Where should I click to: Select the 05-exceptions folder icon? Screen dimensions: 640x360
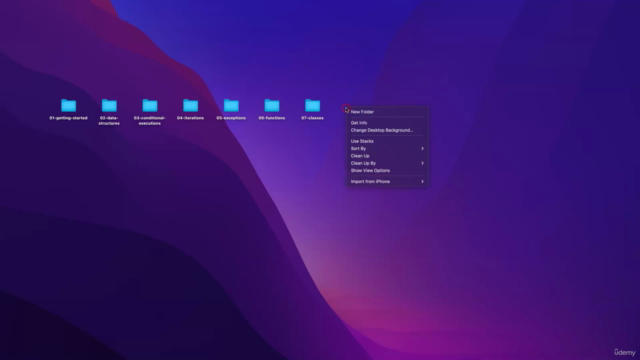click(x=231, y=105)
